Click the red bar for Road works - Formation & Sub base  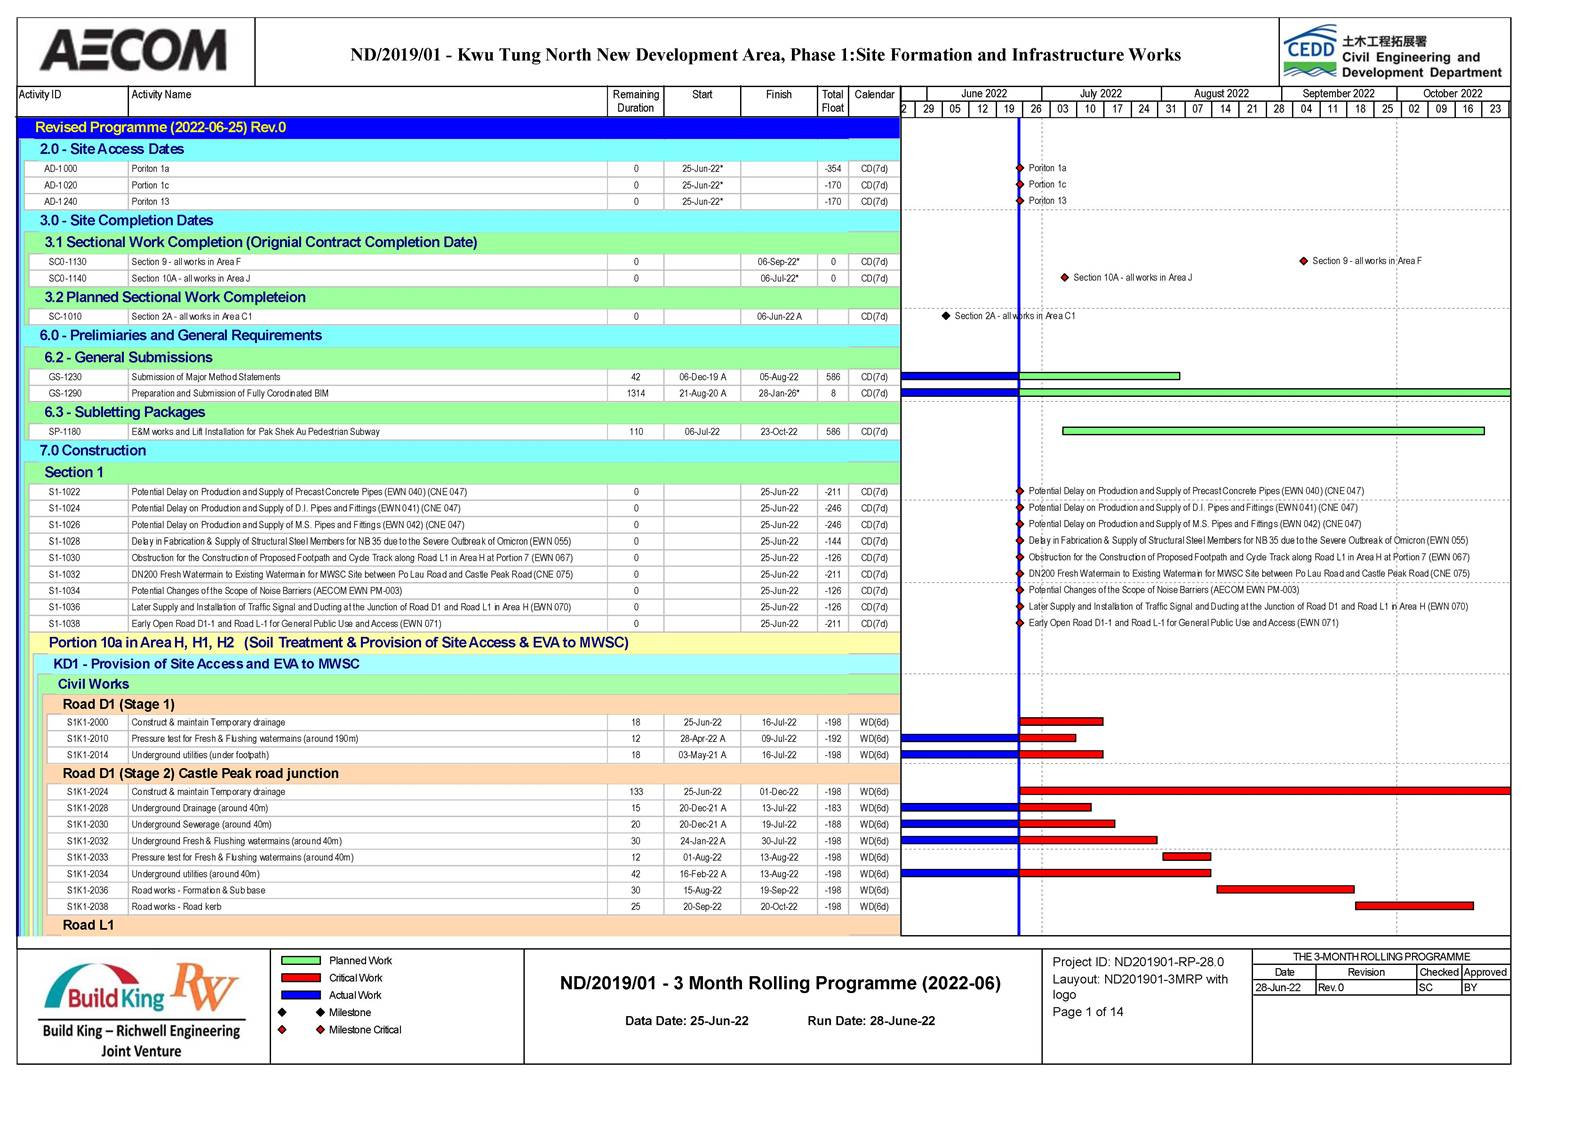(1286, 889)
